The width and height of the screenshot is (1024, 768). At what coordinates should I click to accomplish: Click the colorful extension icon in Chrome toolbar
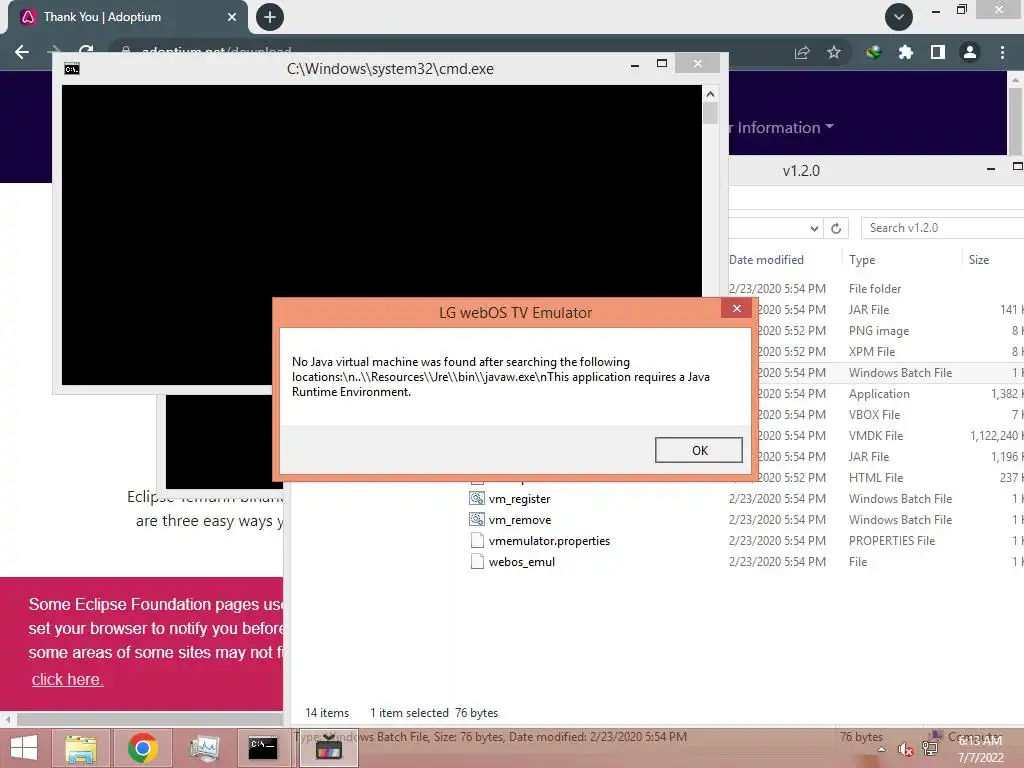coord(874,52)
